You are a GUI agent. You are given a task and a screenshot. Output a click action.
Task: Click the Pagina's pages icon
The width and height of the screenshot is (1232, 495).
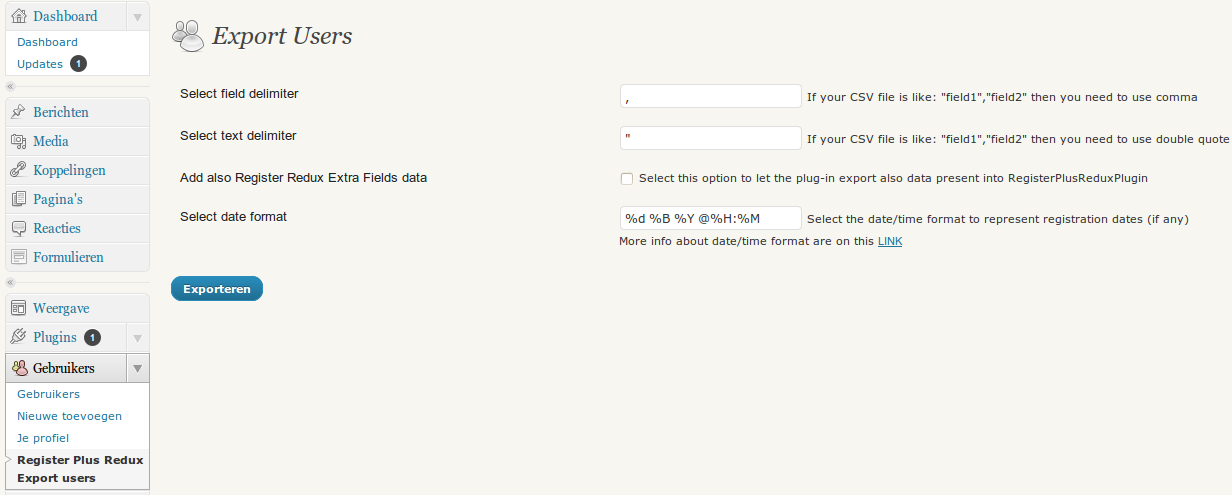19,199
